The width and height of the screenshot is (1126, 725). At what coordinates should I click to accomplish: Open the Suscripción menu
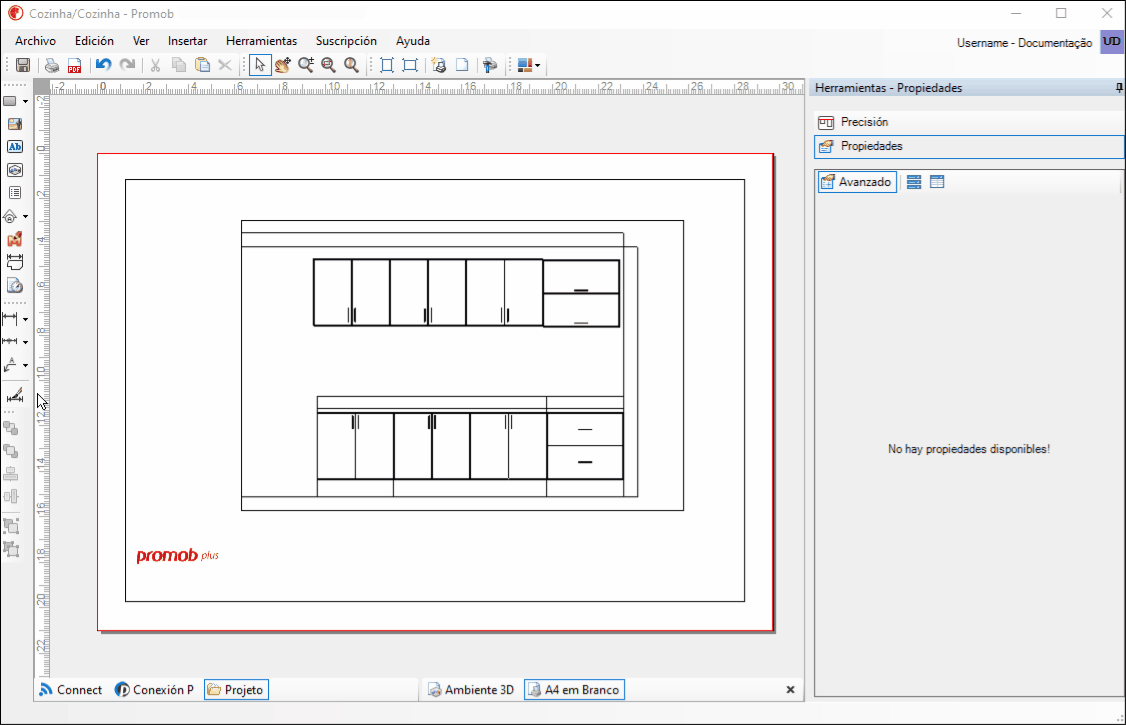coord(346,41)
